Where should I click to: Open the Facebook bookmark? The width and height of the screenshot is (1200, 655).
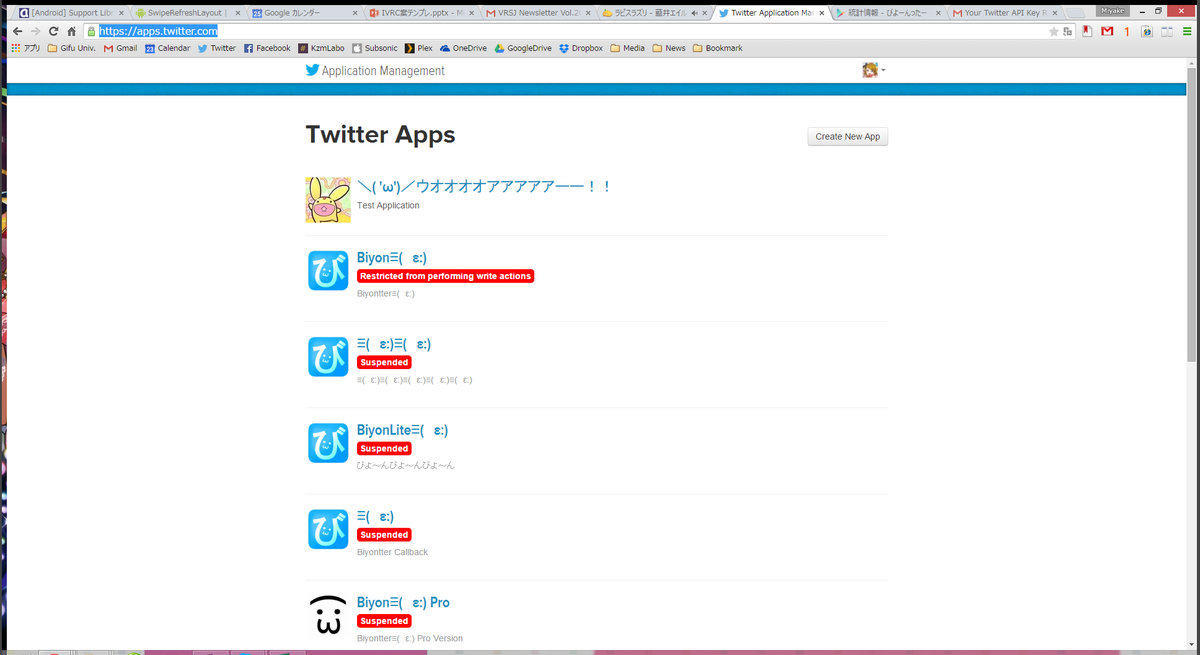(267, 48)
